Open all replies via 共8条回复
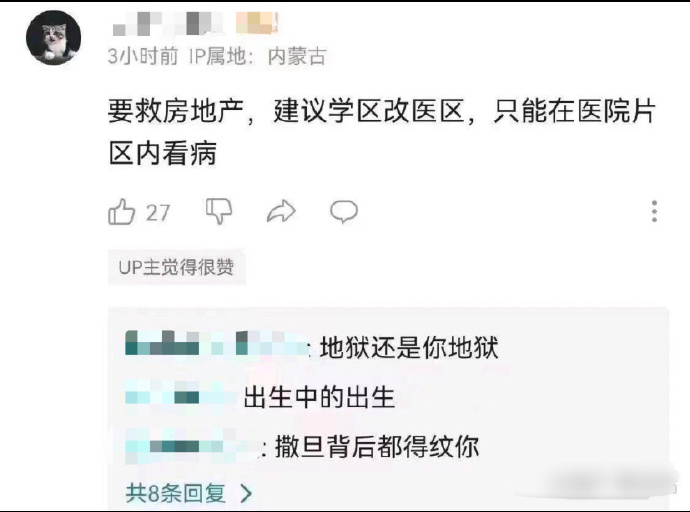Screen dimensions: 690x512 [176, 493]
